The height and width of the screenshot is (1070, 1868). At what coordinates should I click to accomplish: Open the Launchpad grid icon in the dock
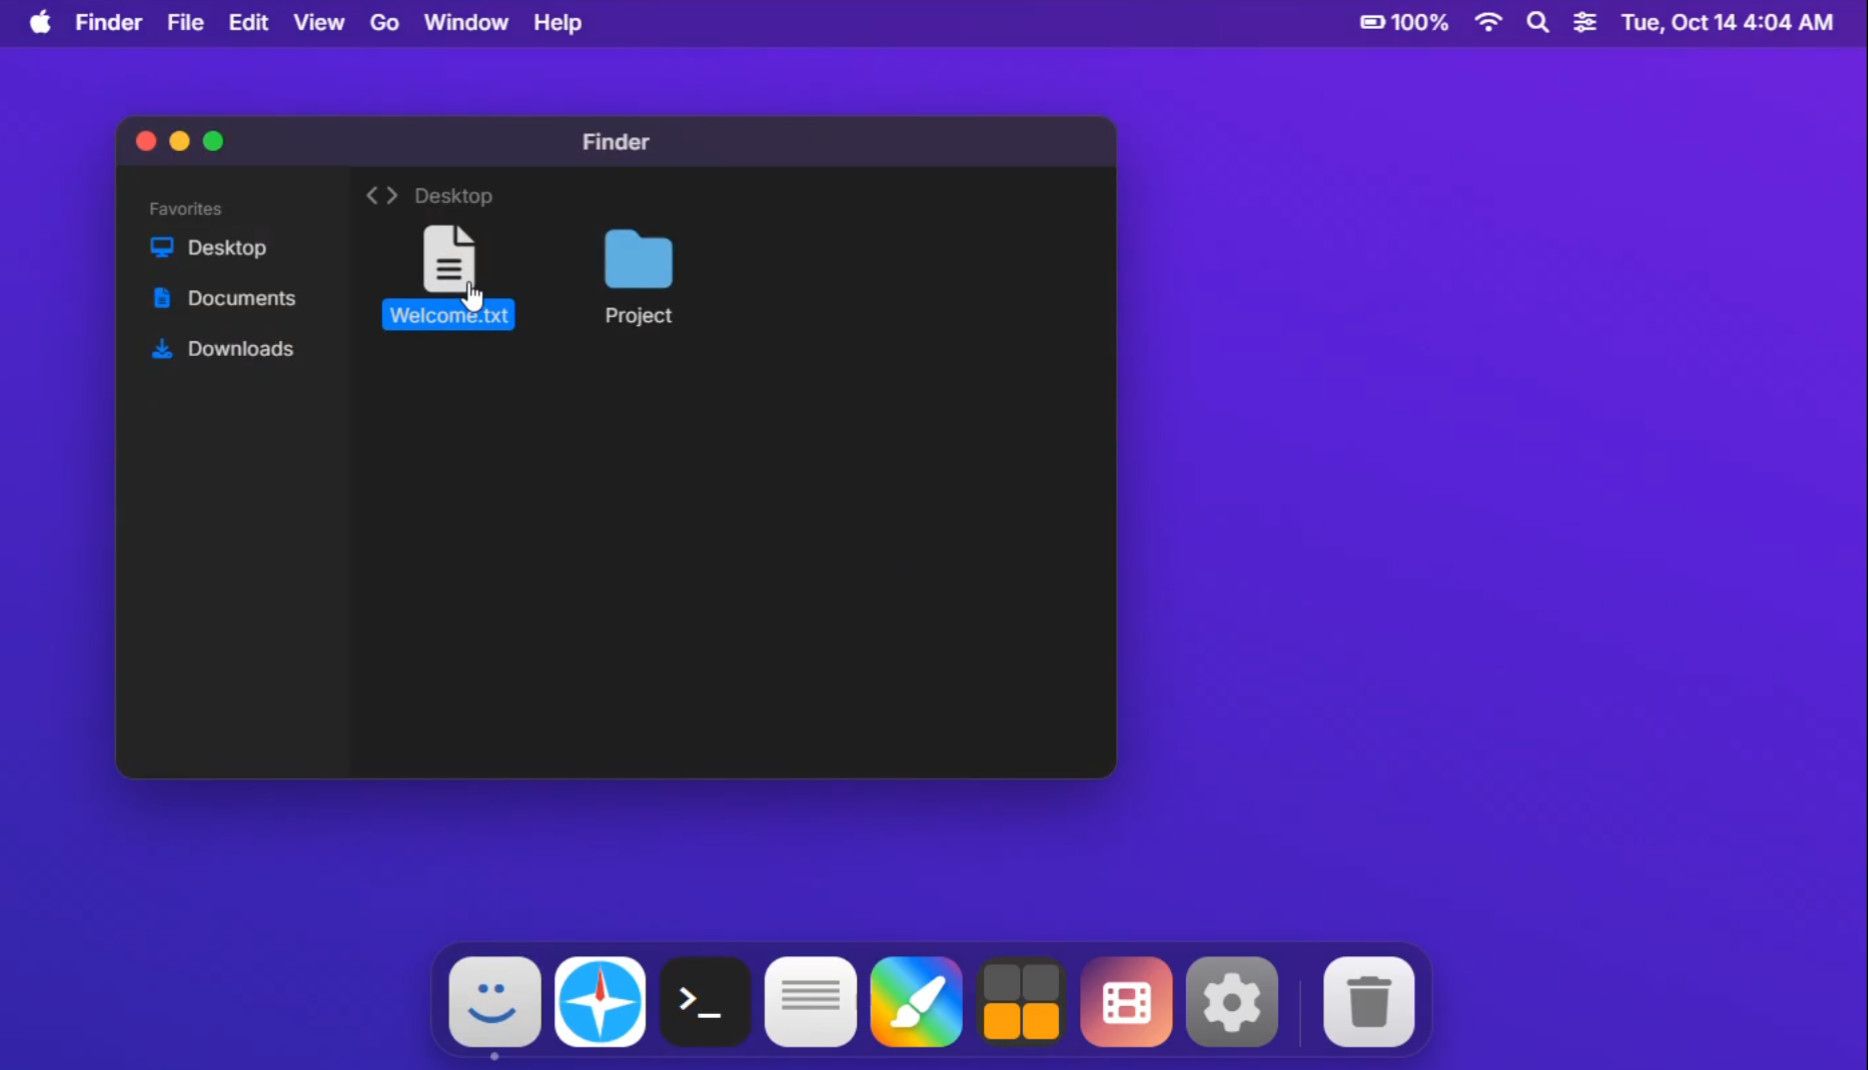[1019, 1001]
